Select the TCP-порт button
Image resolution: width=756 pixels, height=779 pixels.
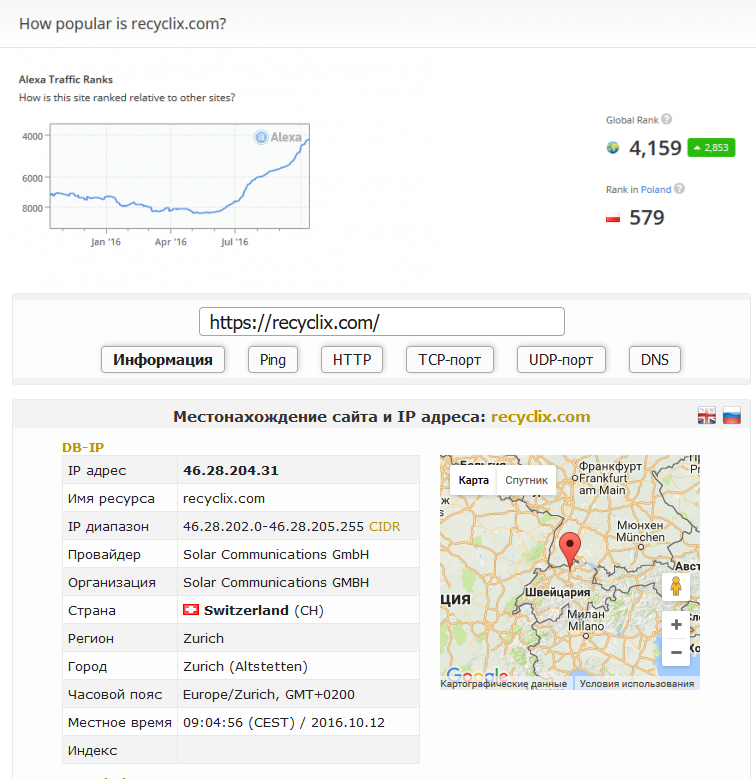450,360
